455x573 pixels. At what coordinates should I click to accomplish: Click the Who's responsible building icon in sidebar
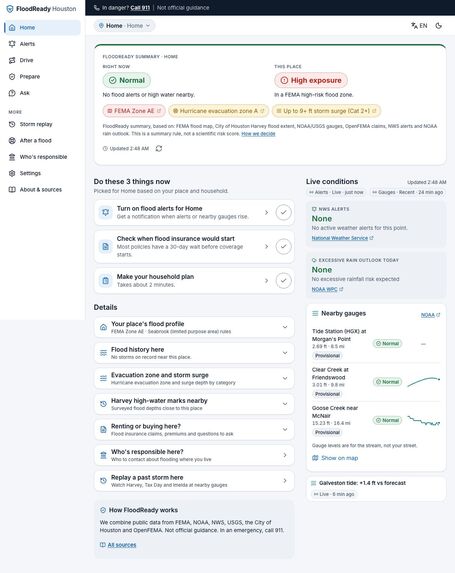click(x=12, y=157)
